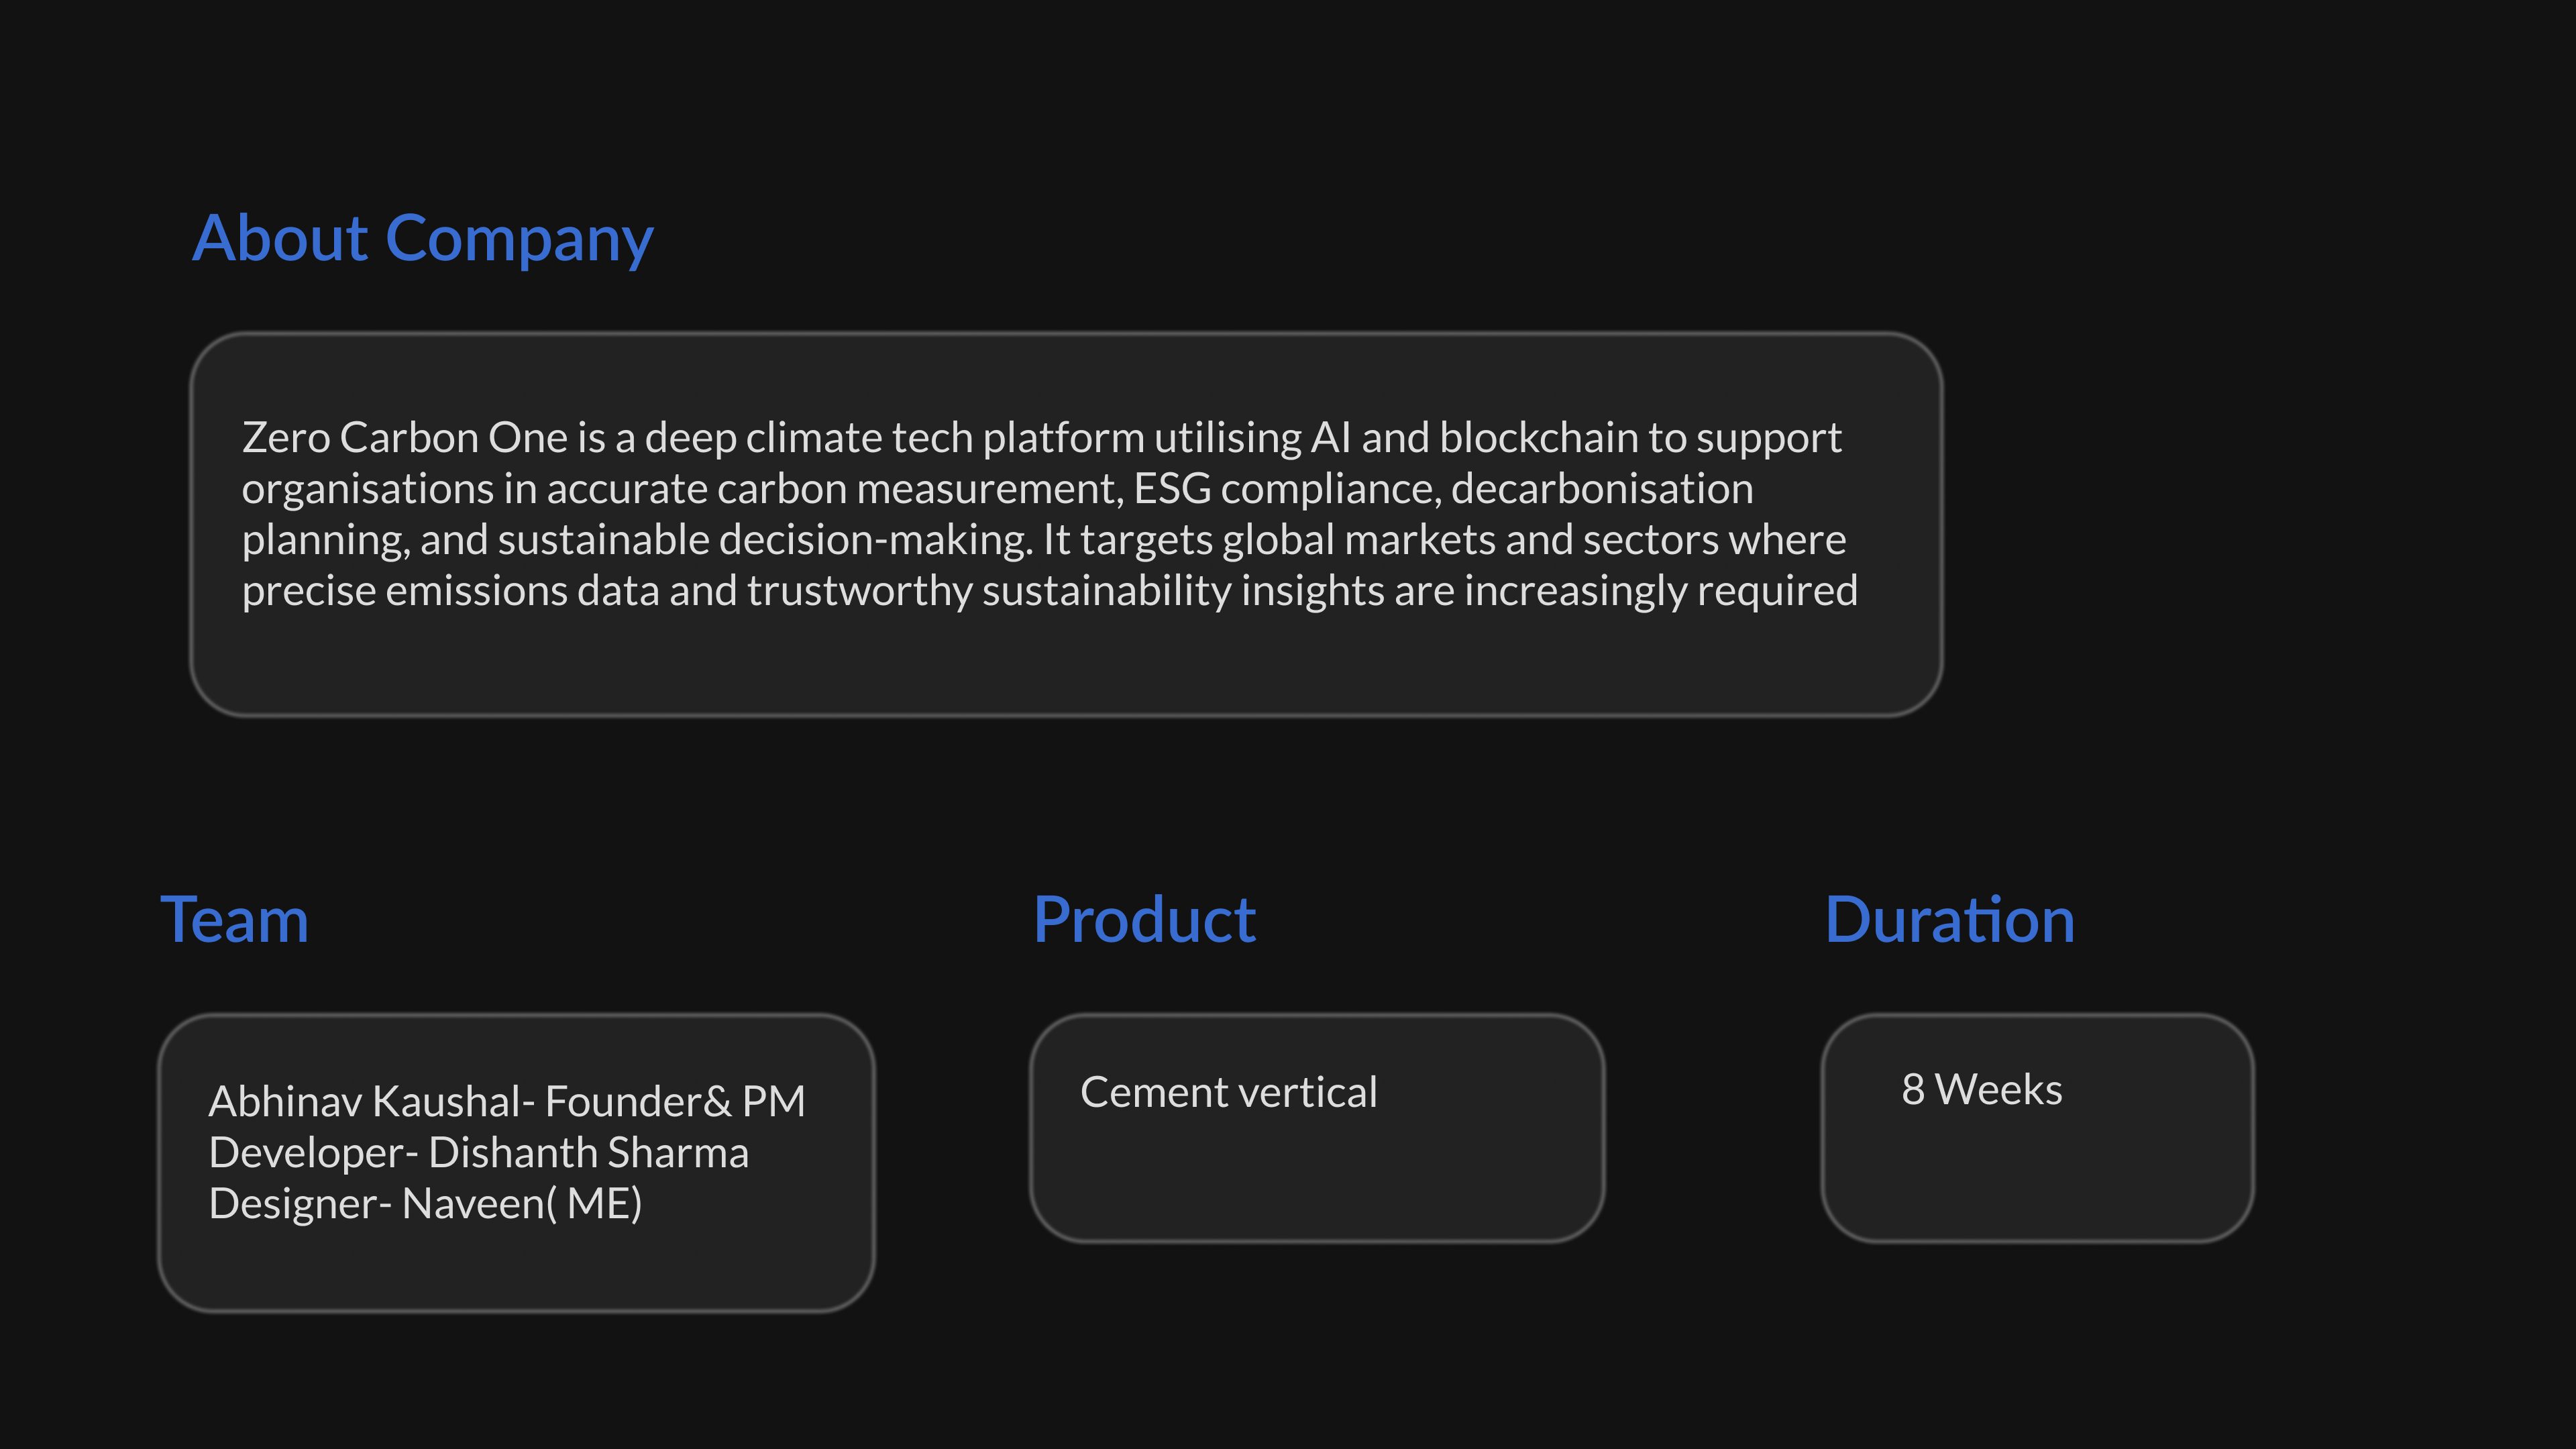The width and height of the screenshot is (2576, 1449).
Task: Click the Abhinav Kaushal- Founder& PM line
Action: click(x=507, y=1101)
